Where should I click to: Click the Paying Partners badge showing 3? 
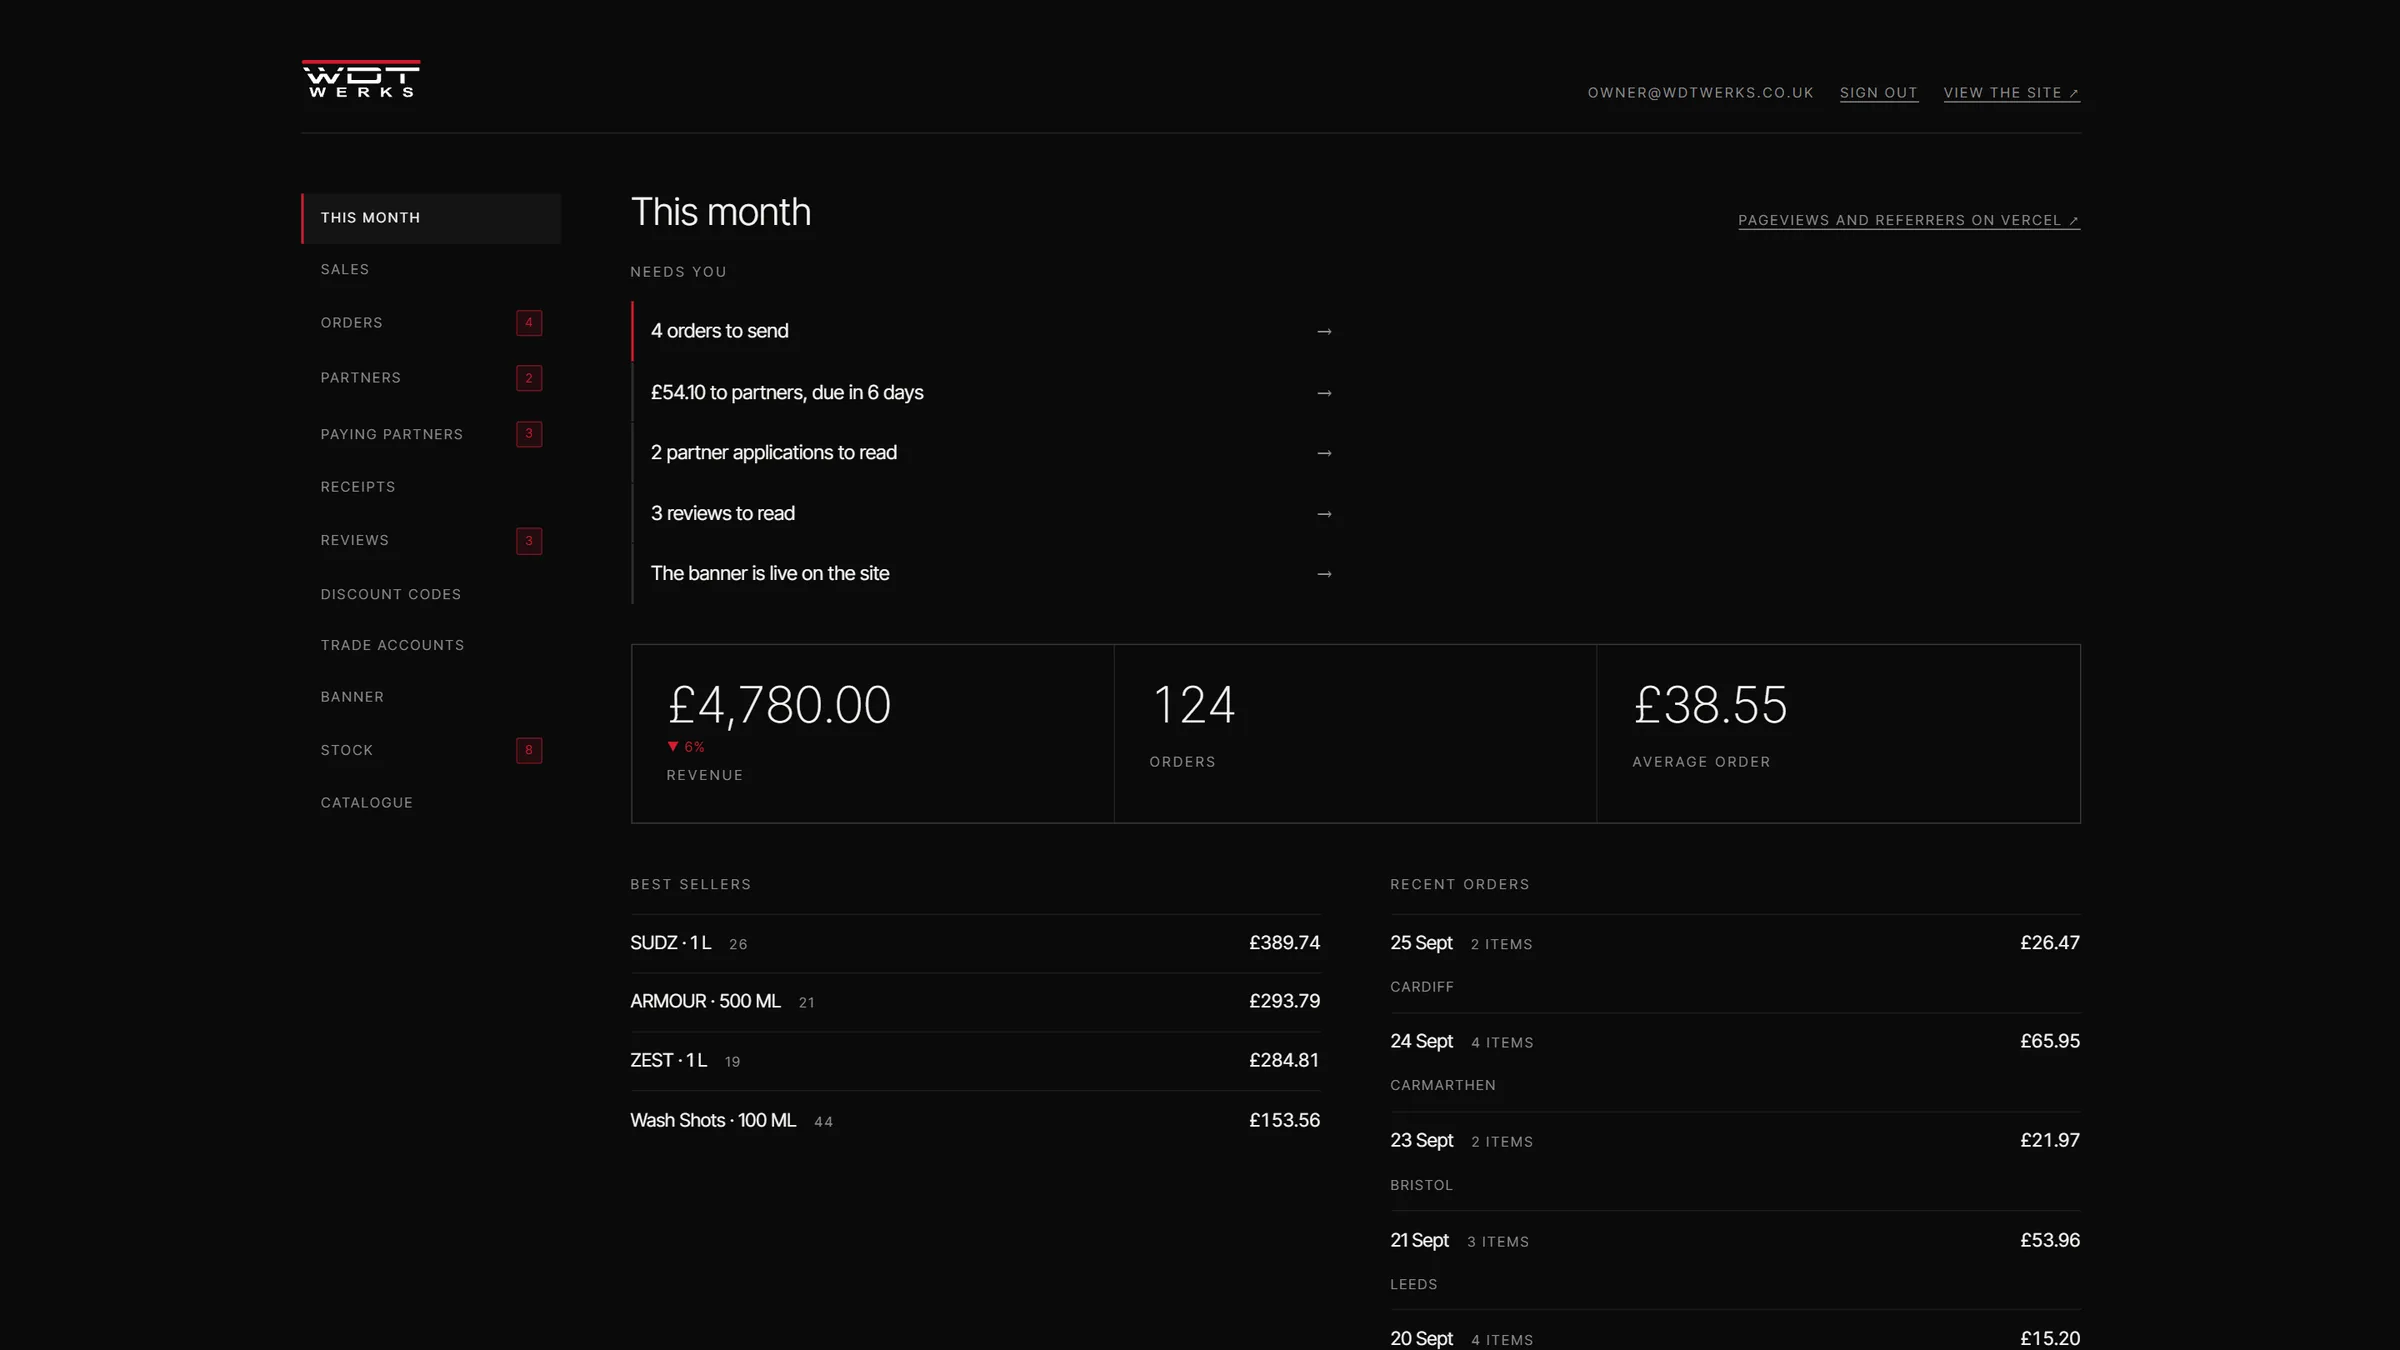point(529,434)
